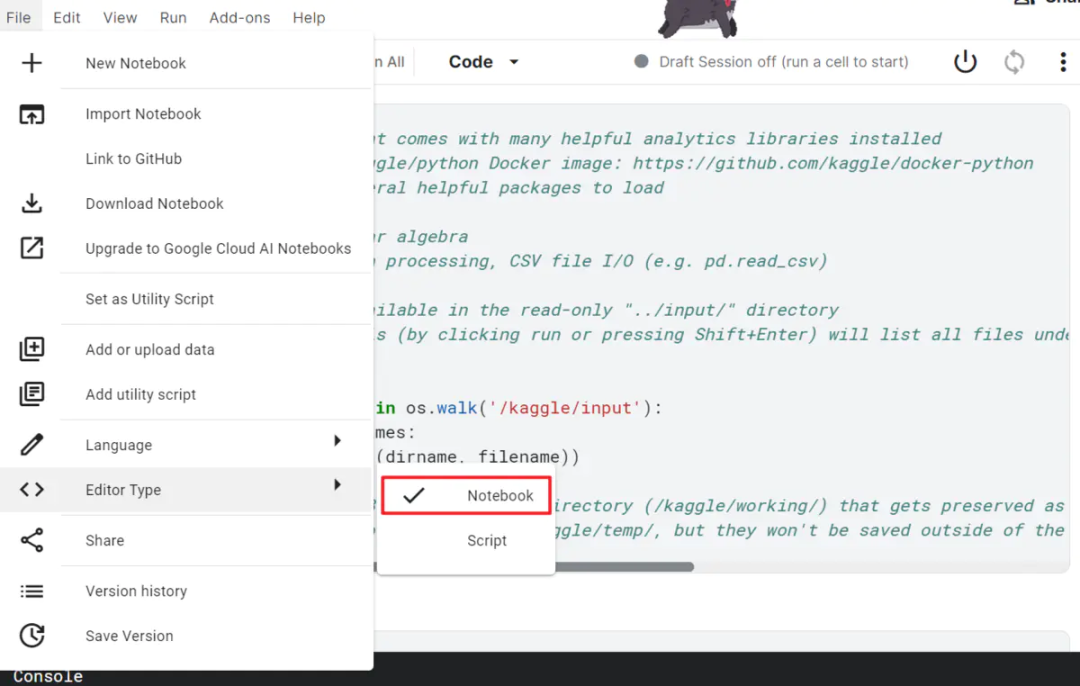Open the Help menu
The width and height of the screenshot is (1080, 686).
[x=309, y=18]
